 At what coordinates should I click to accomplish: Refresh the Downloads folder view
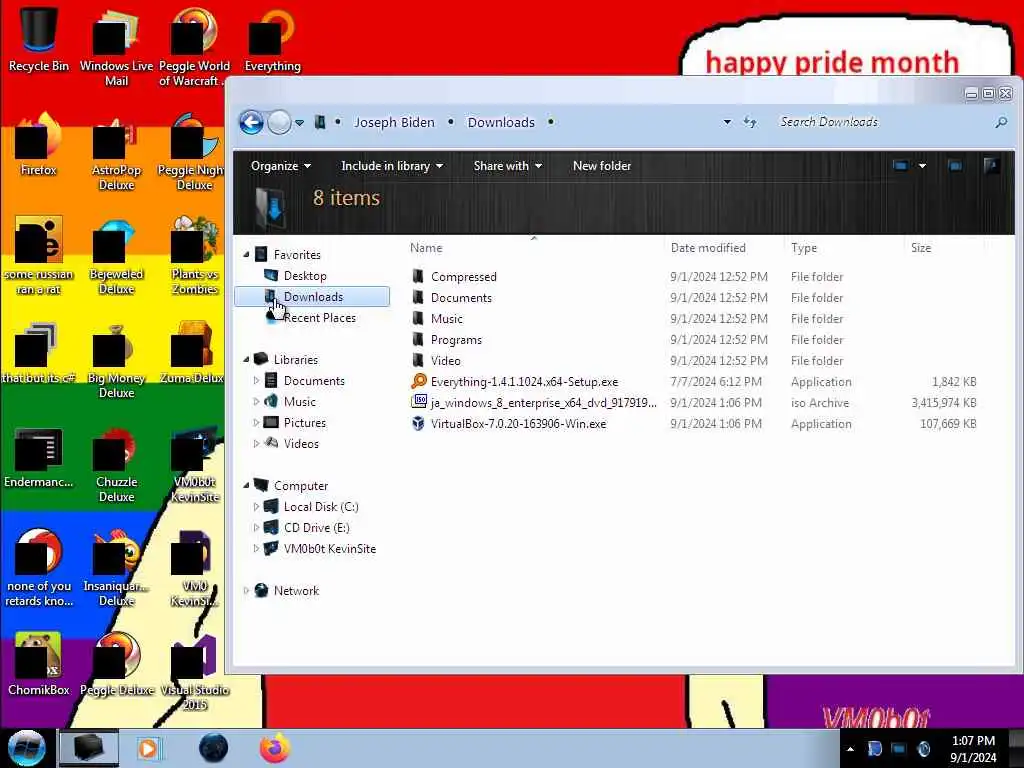pyautogui.click(x=750, y=122)
